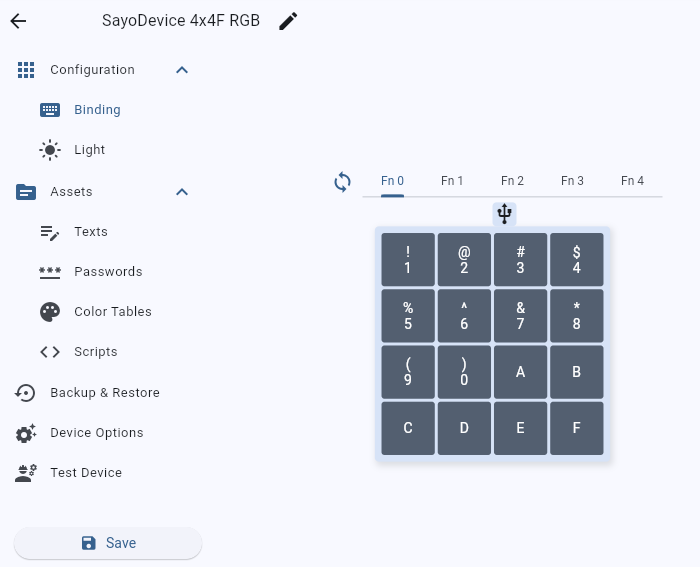Open Device Options via the gear icon
The width and height of the screenshot is (700, 567).
pyautogui.click(x=26, y=433)
